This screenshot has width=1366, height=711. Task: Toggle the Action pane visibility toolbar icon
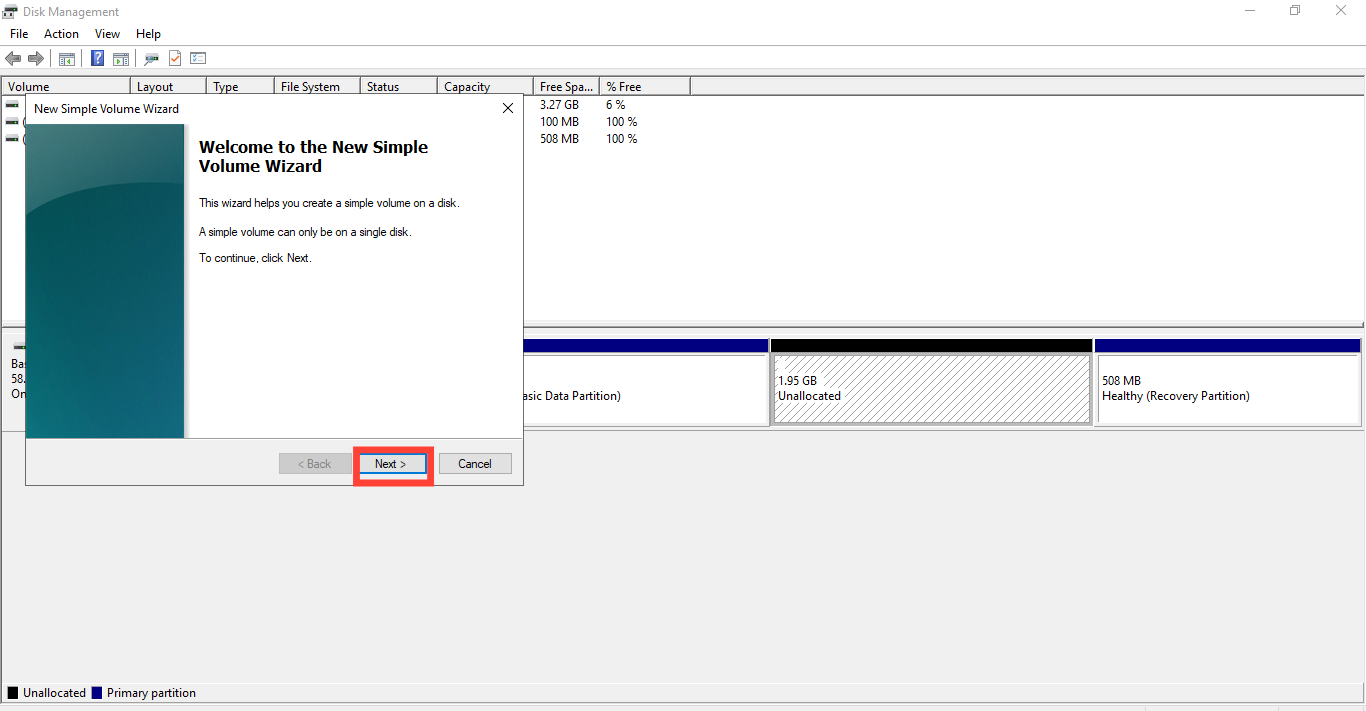120,58
